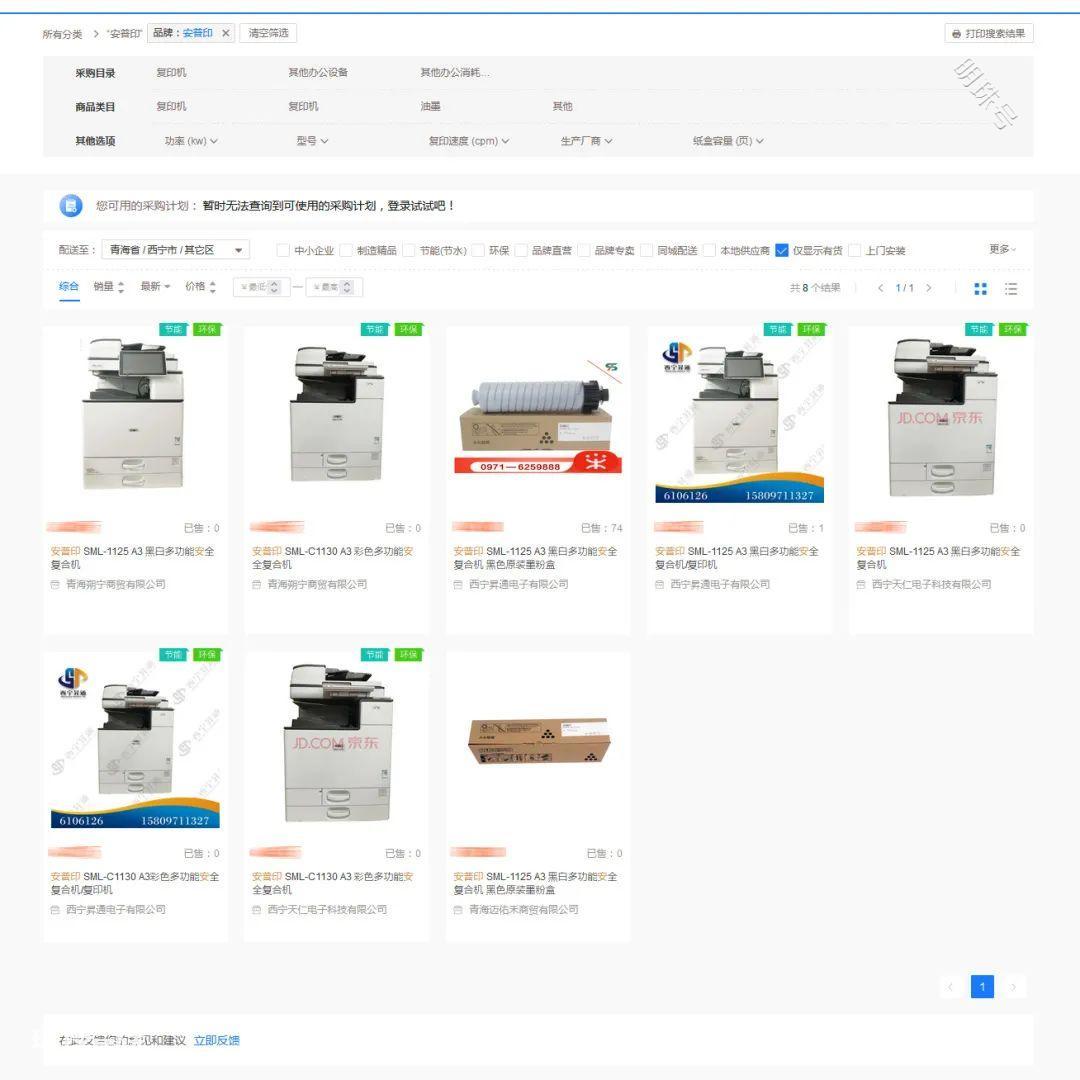Viewport: 1080px width, 1080px height.
Task: Check the 本地供应商 checkbox
Action: [x=709, y=250]
